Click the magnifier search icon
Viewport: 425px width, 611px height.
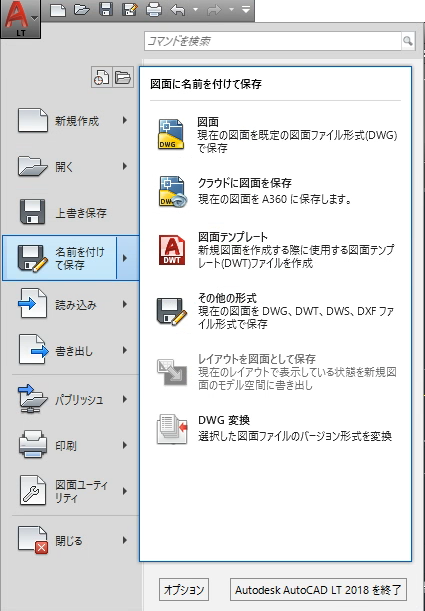click(407, 41)
